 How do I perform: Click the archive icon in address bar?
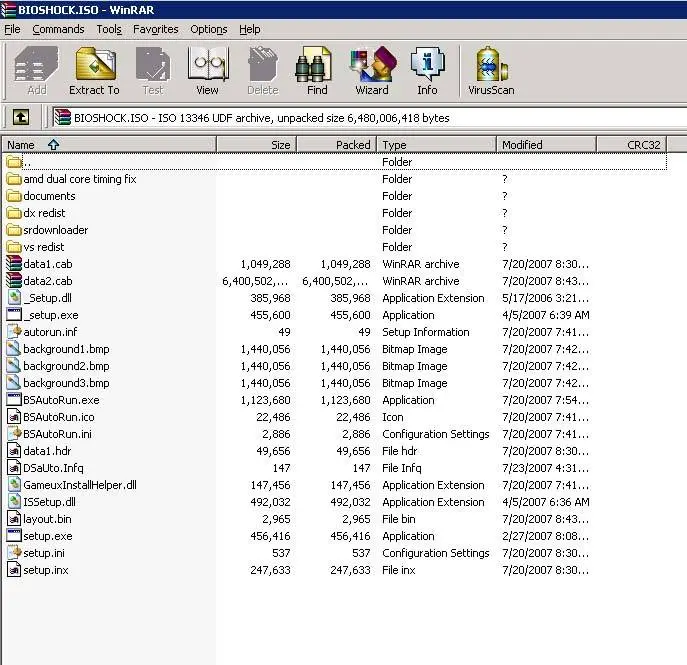[x=62, y=117]
